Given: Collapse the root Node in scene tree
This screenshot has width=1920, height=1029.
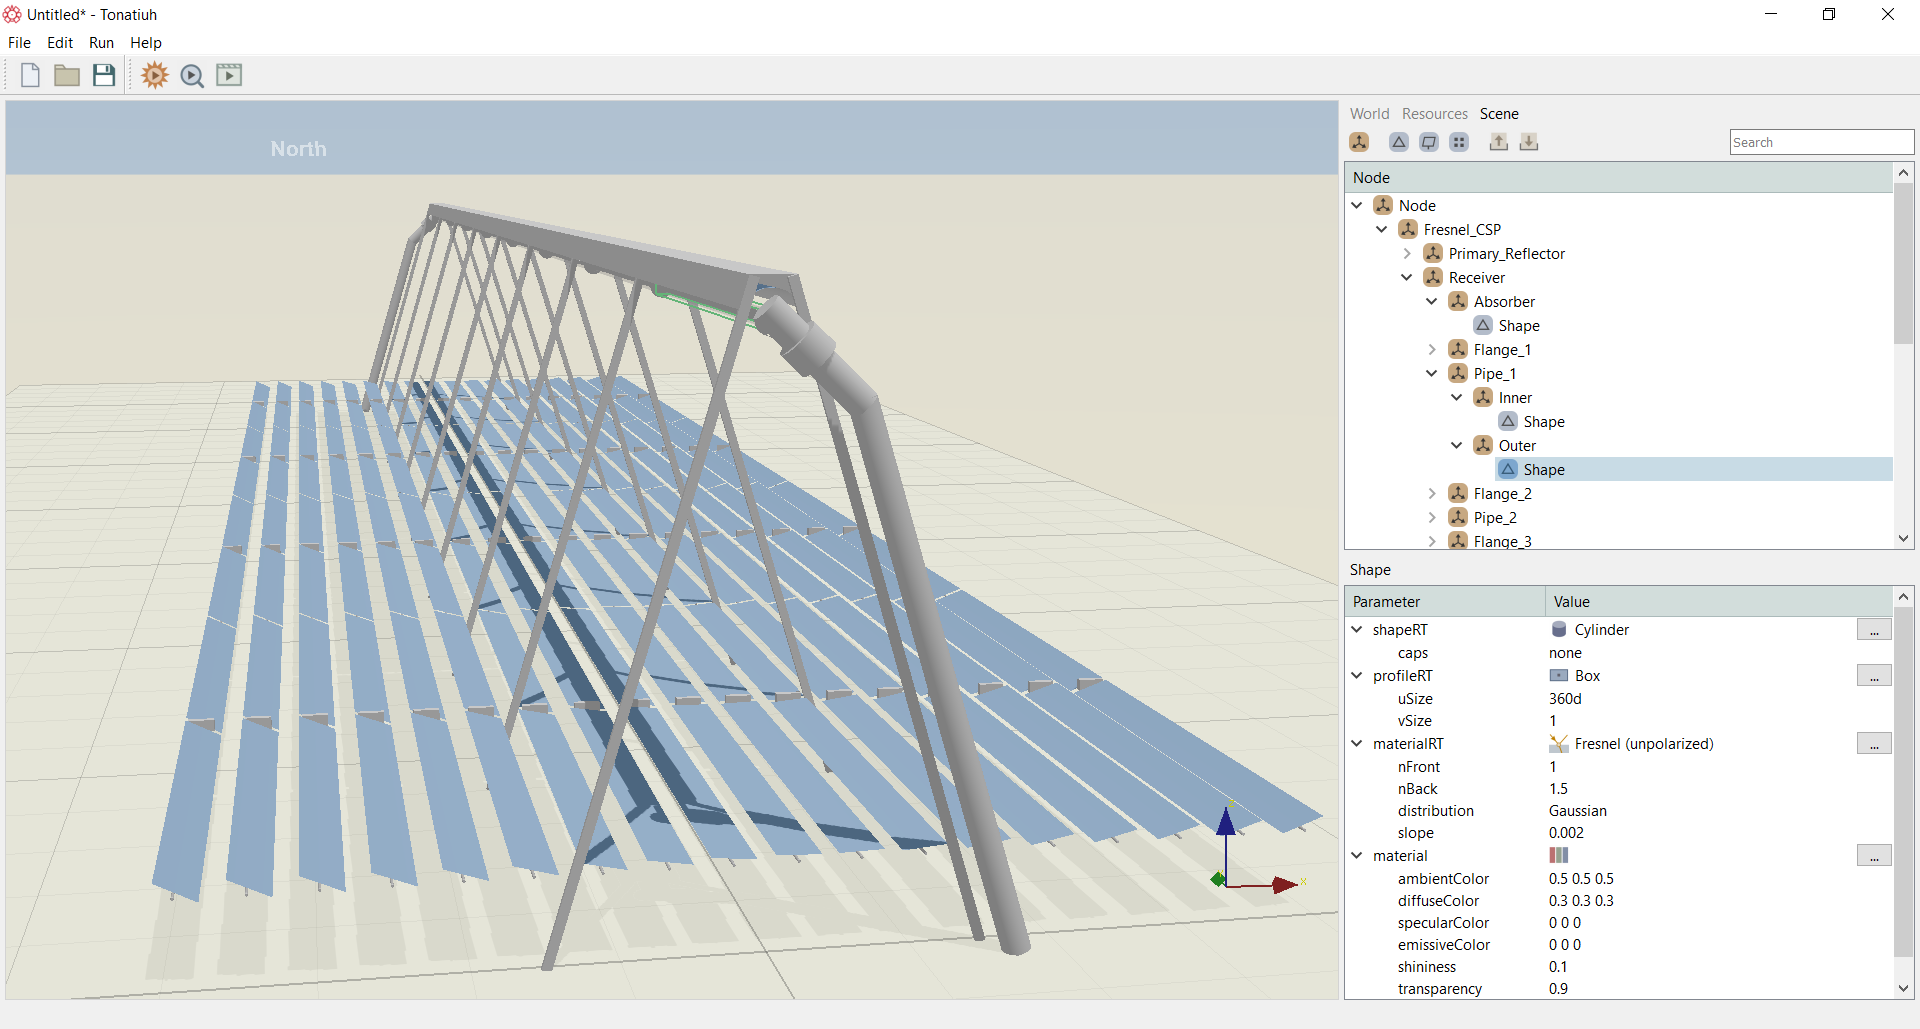Looking at the screenshot, I should pyautogui.click(x=1357, y=205).
